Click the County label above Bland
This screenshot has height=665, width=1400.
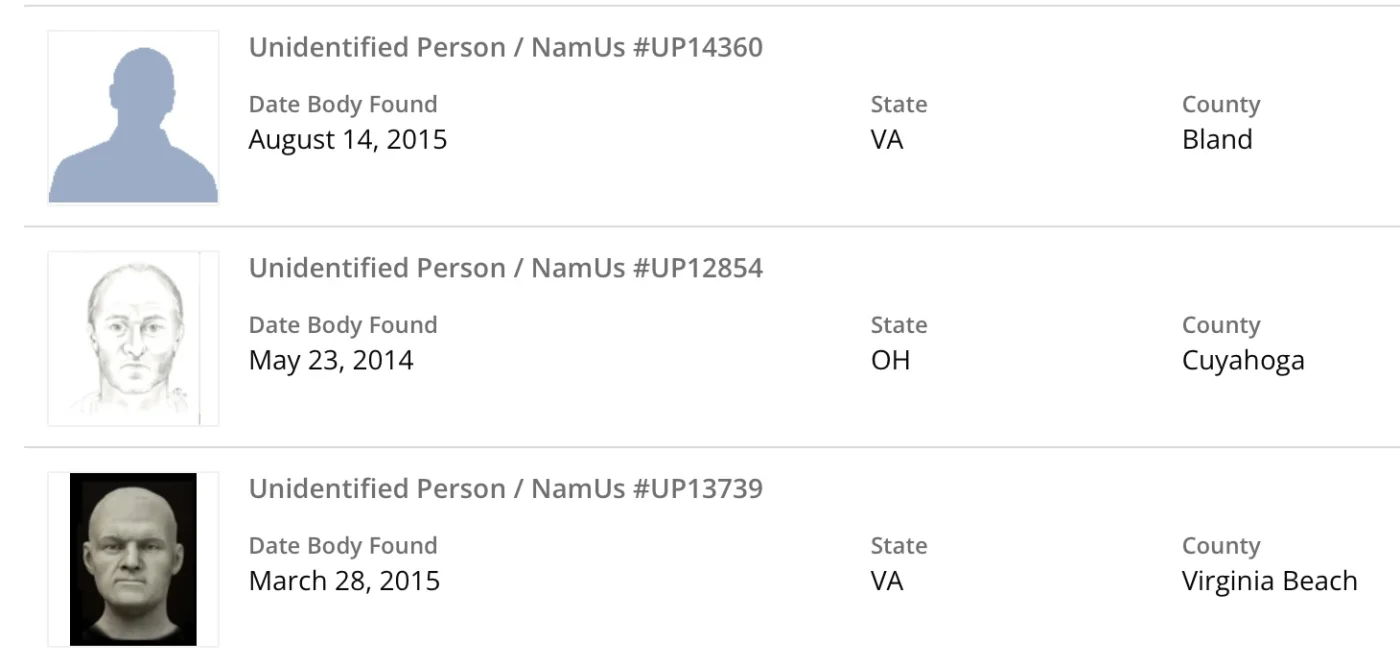pos(1221,104)
